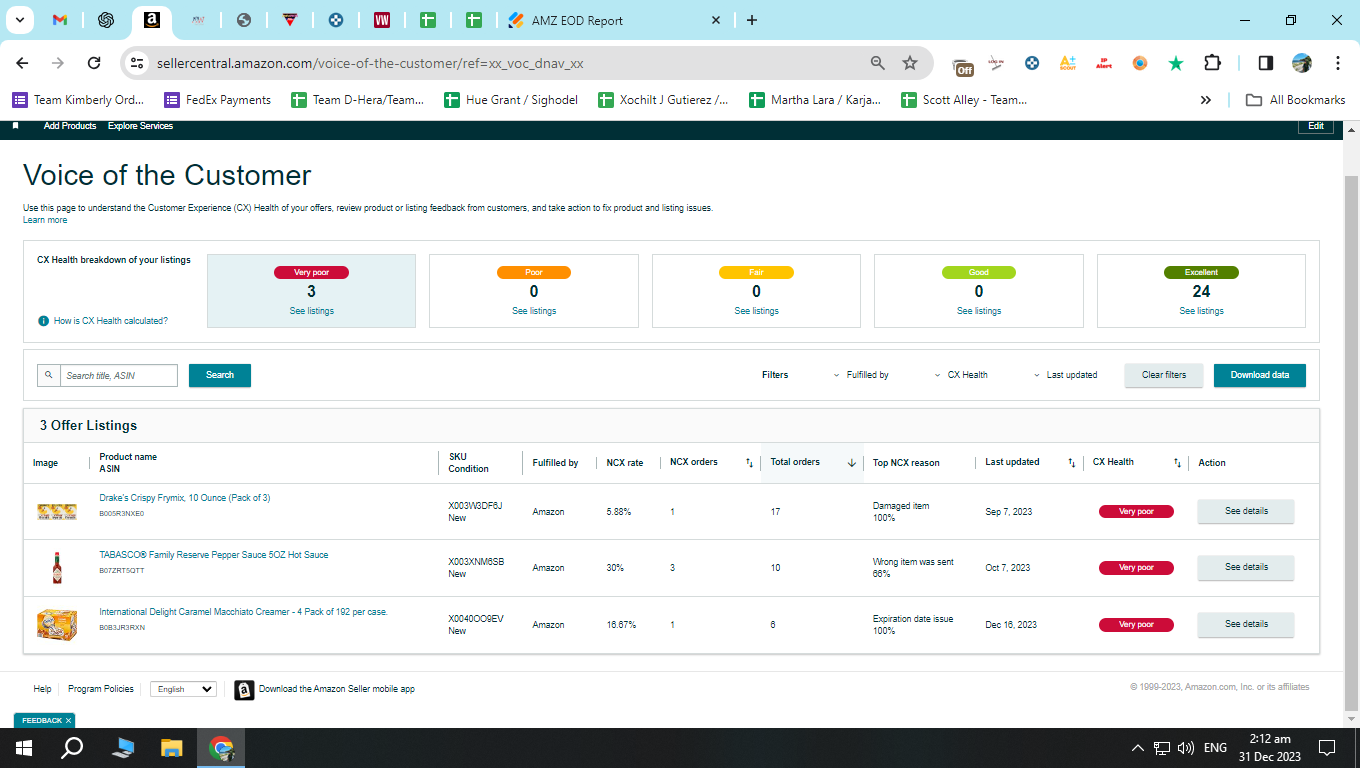Open the search tabs dropdown arrow
The width and height of the screenshot is (1360, 768).
pos(20,20)
